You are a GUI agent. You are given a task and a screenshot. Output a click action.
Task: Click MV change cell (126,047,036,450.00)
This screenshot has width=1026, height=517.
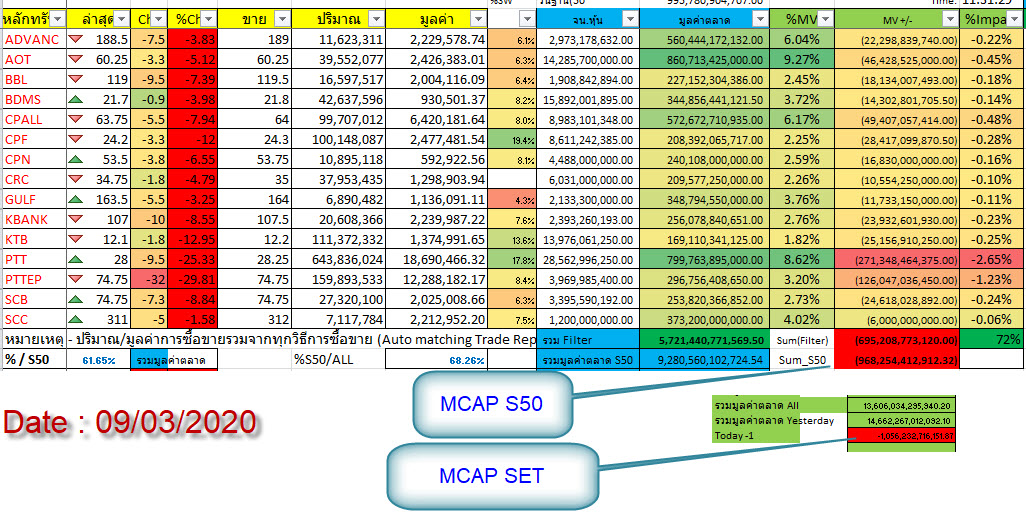897,279
